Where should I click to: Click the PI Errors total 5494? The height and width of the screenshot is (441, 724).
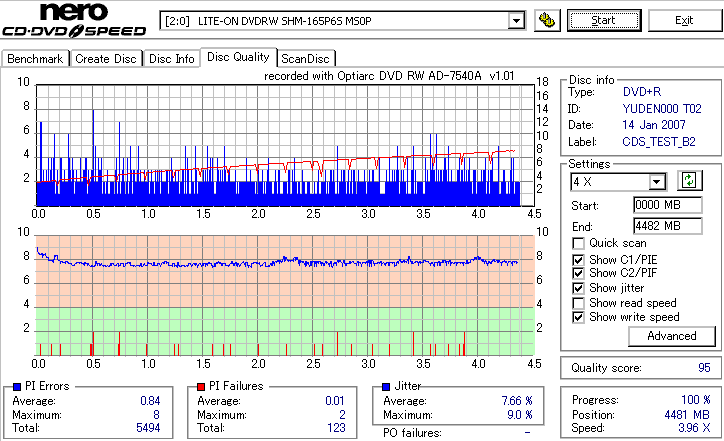point(148,428)
